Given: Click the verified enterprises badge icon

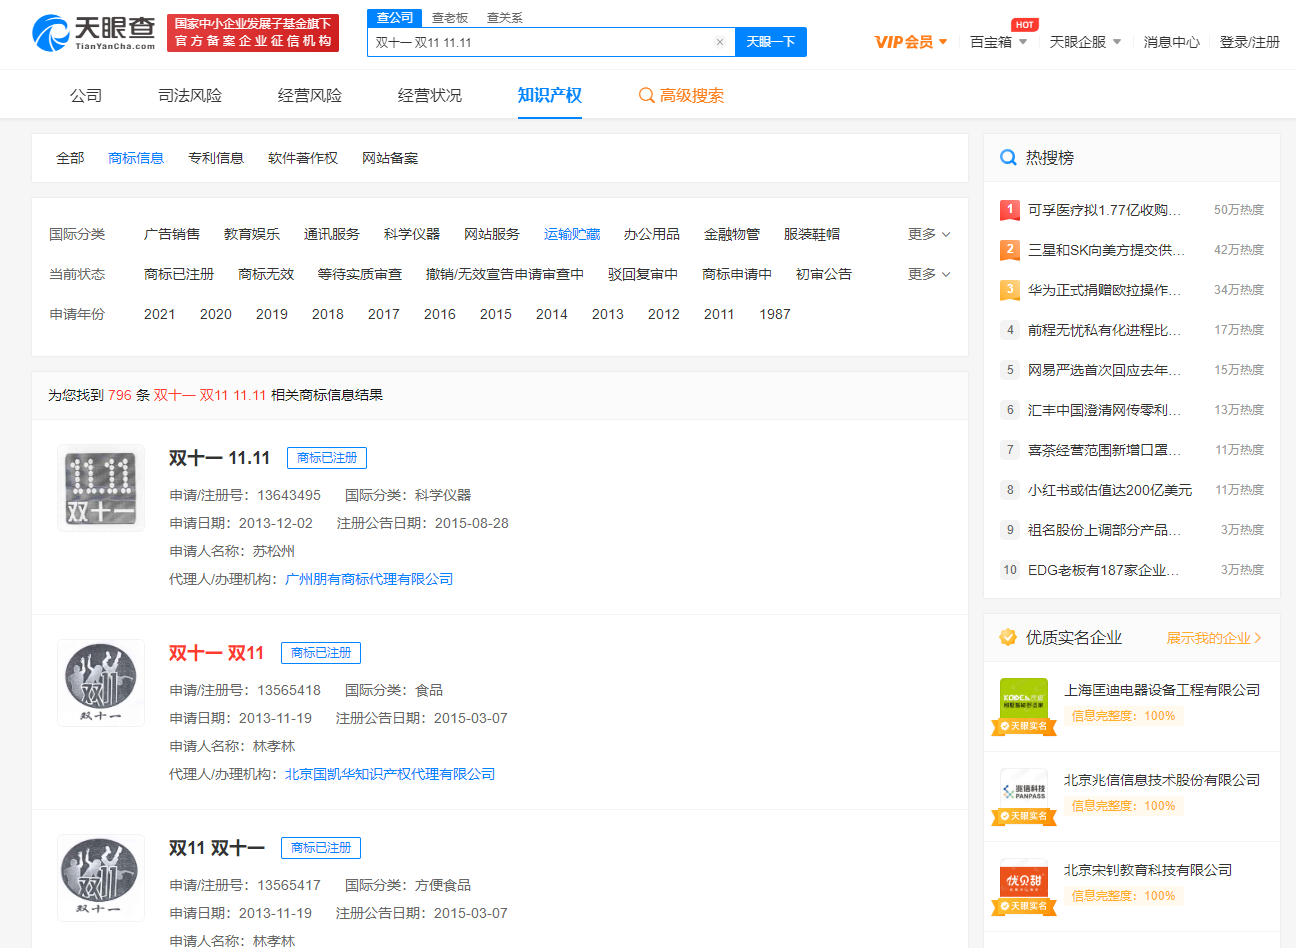Looking at the screenshot, I should tap(1008, 637).
